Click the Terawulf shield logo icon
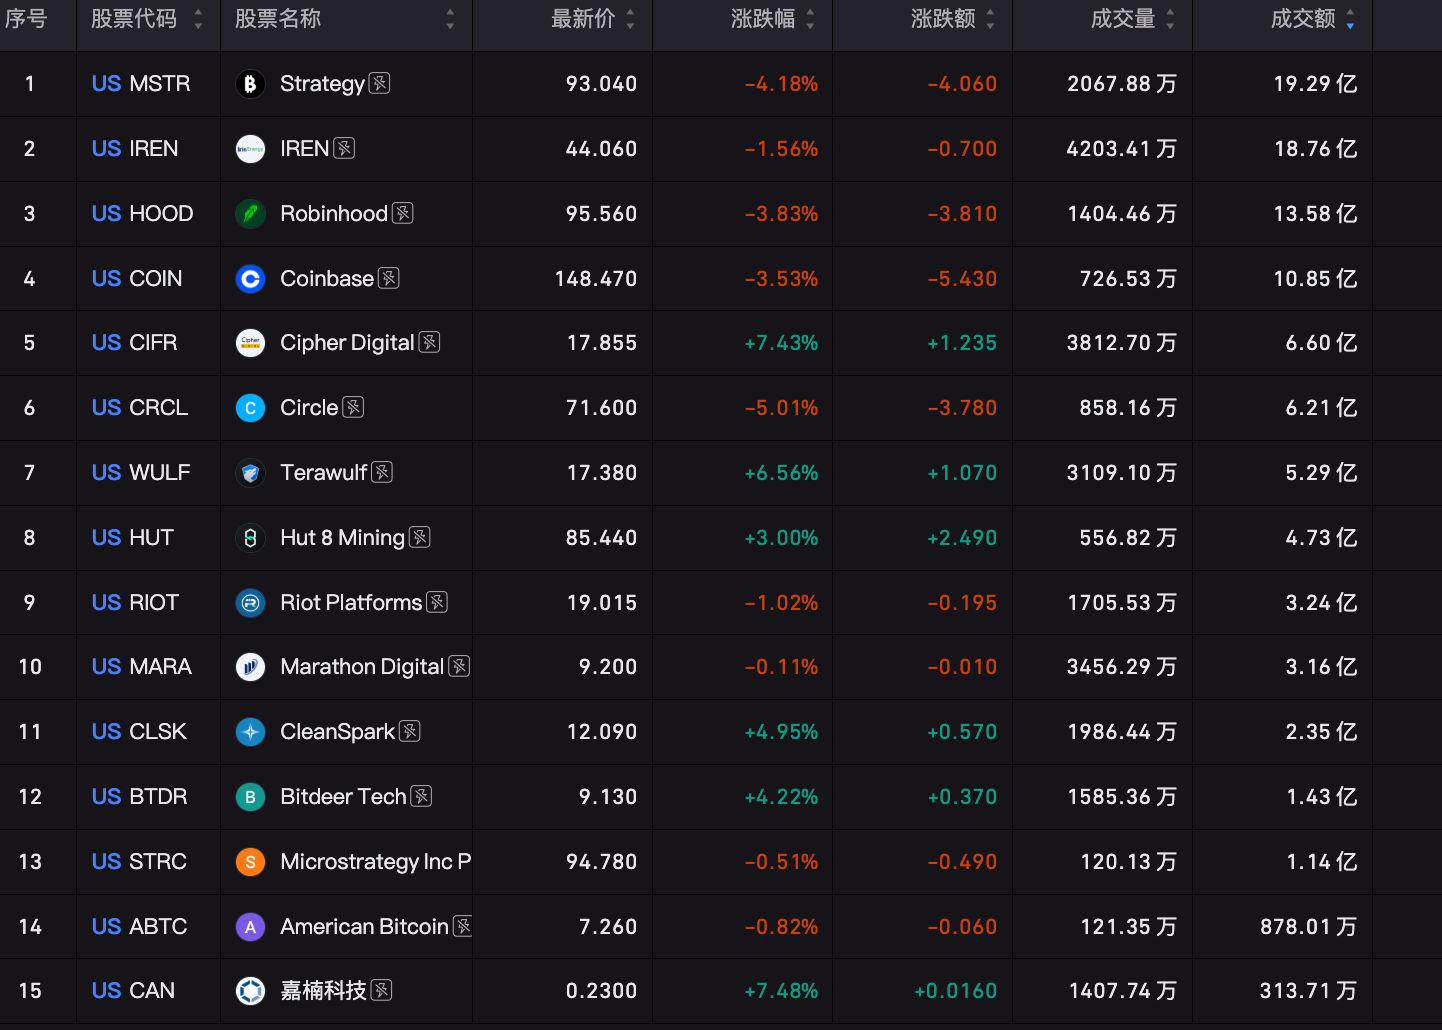 point(250,473)
